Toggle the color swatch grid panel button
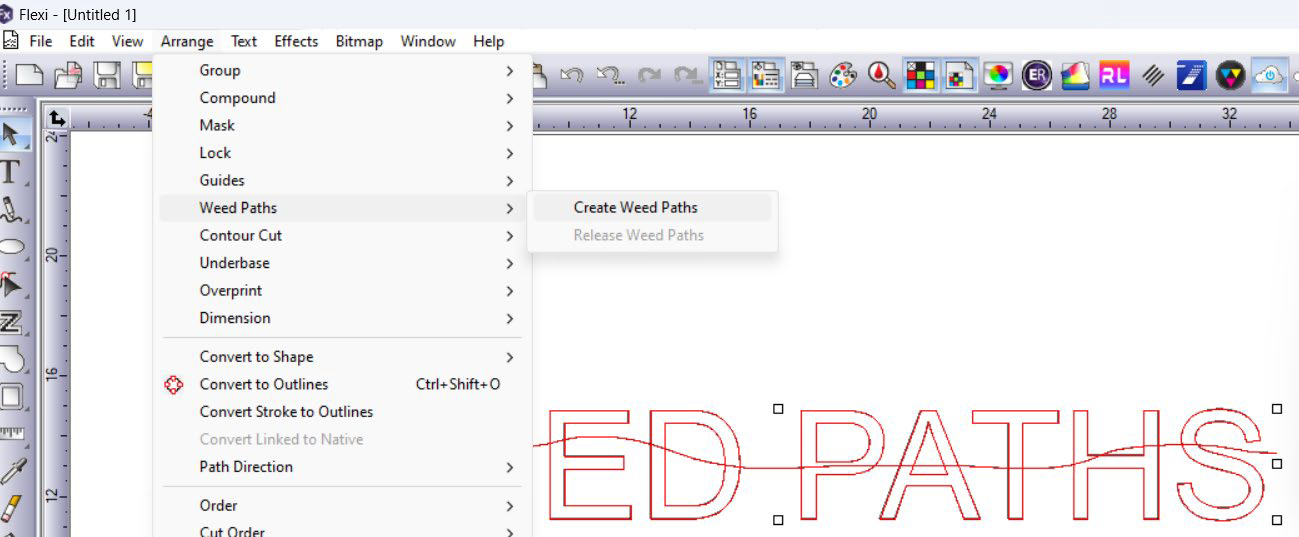The height and width of the screenshot is (537, 1299). pos(920,76)
